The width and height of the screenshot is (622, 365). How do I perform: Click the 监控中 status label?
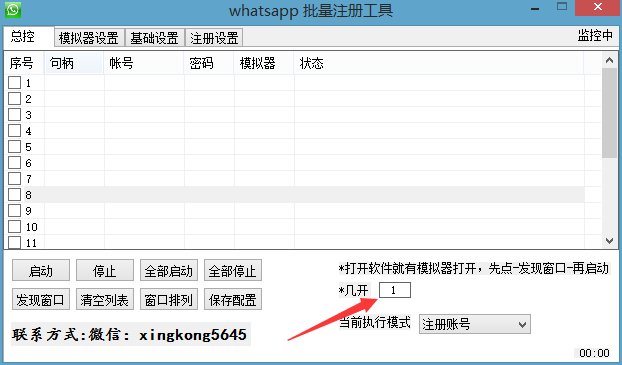pos(595,36)
